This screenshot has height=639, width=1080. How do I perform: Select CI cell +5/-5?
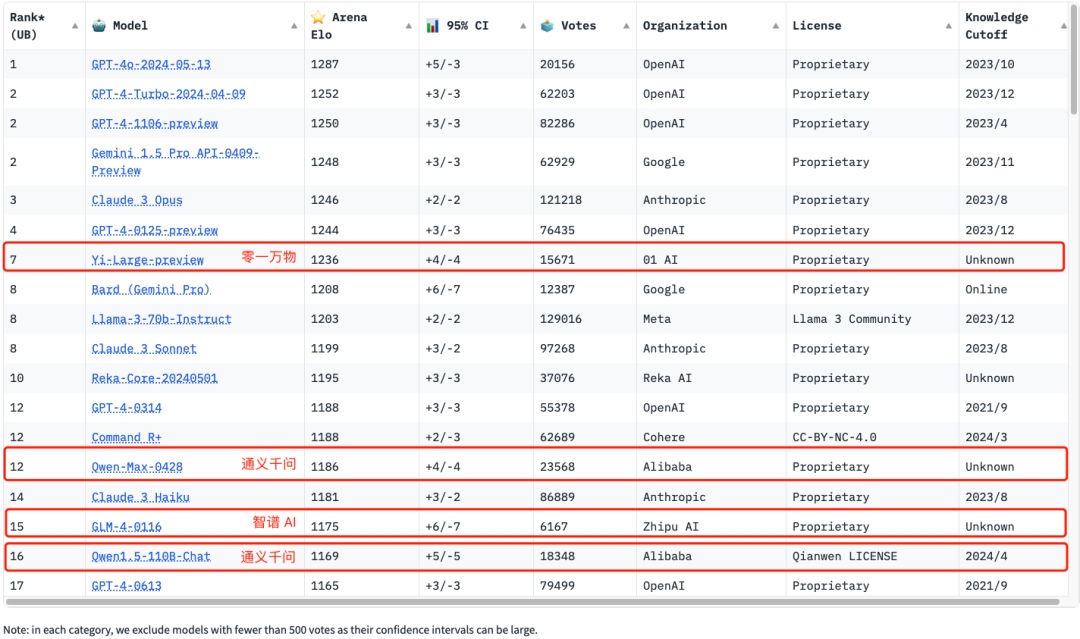[x=443, y=556]
